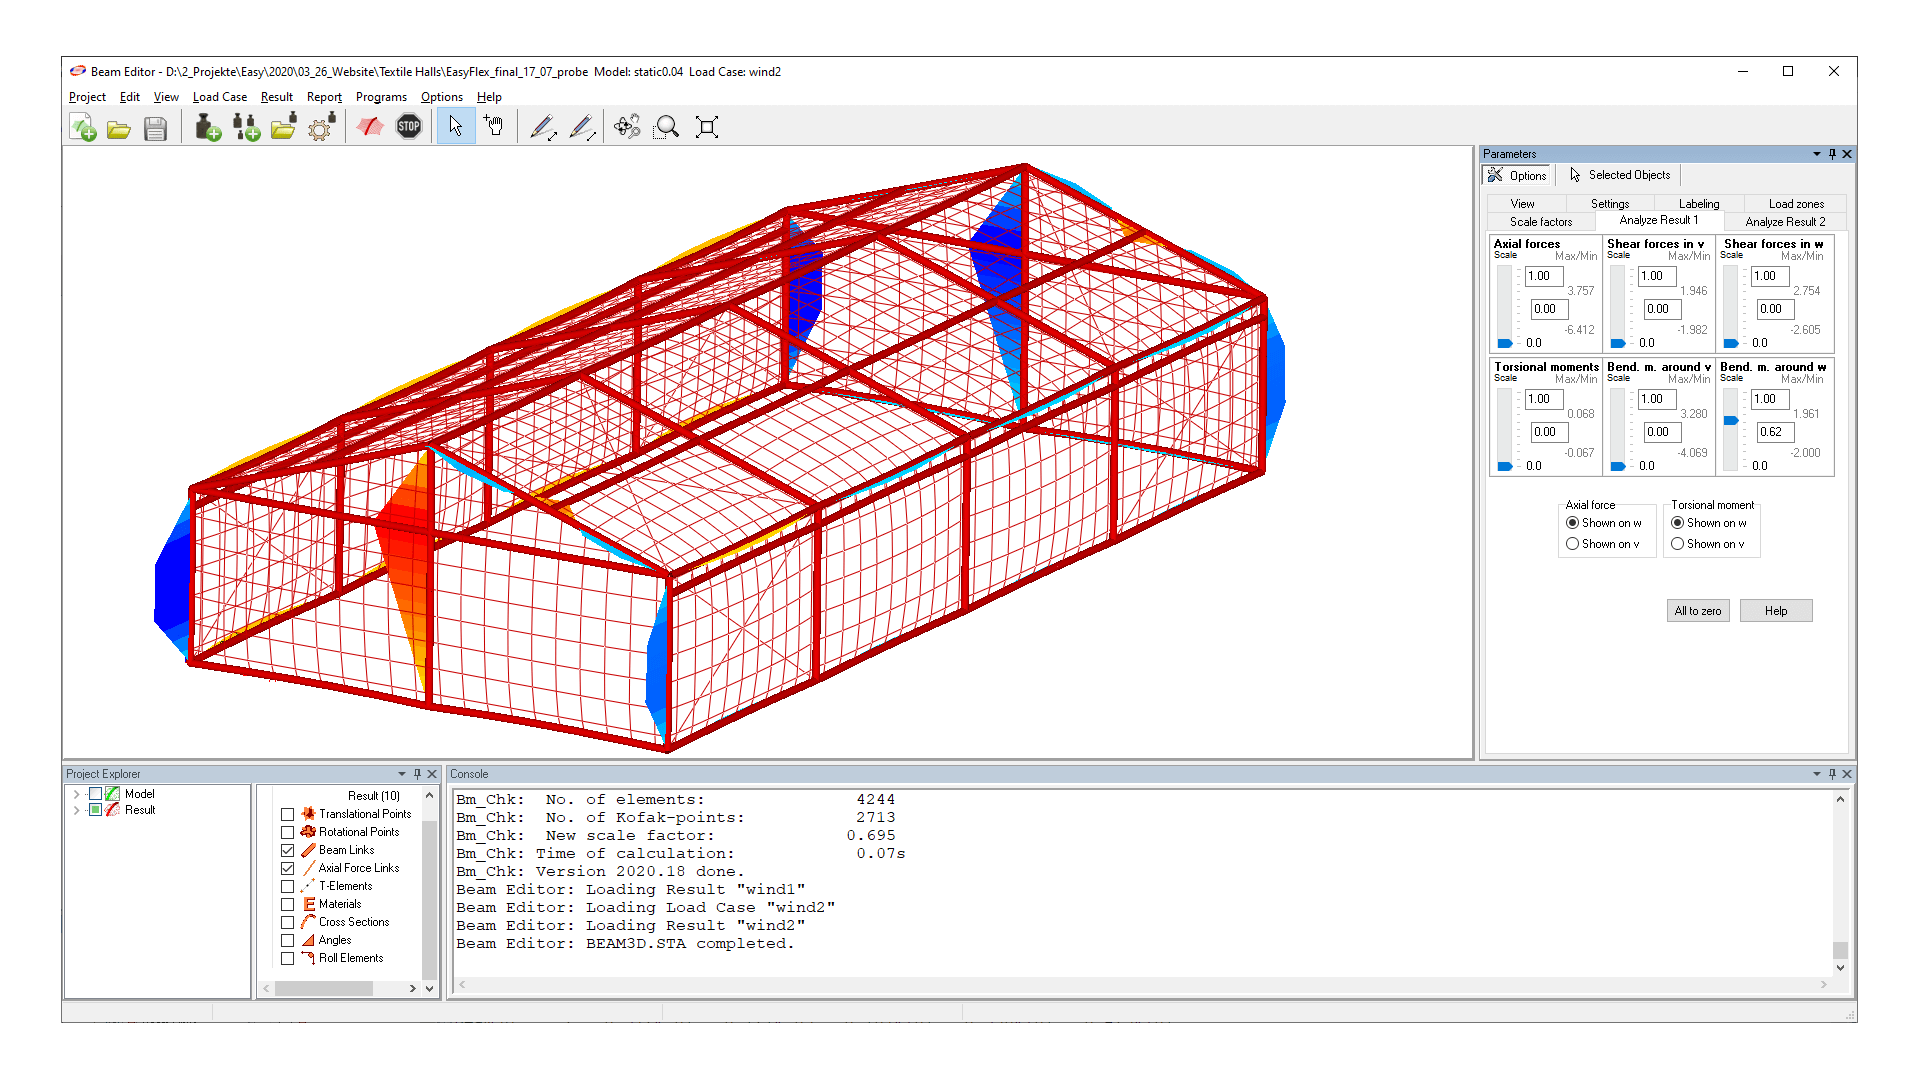Click the new project icon
Viewport: 1920px width, 1080px height.
[x=83, y=127]
